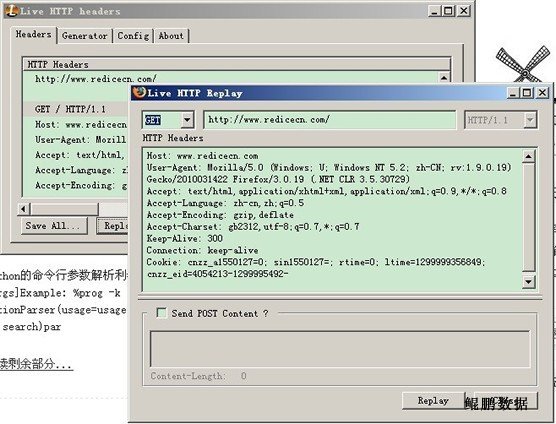Maximize the Live HTTP Replay window

(x=527, y=93)
